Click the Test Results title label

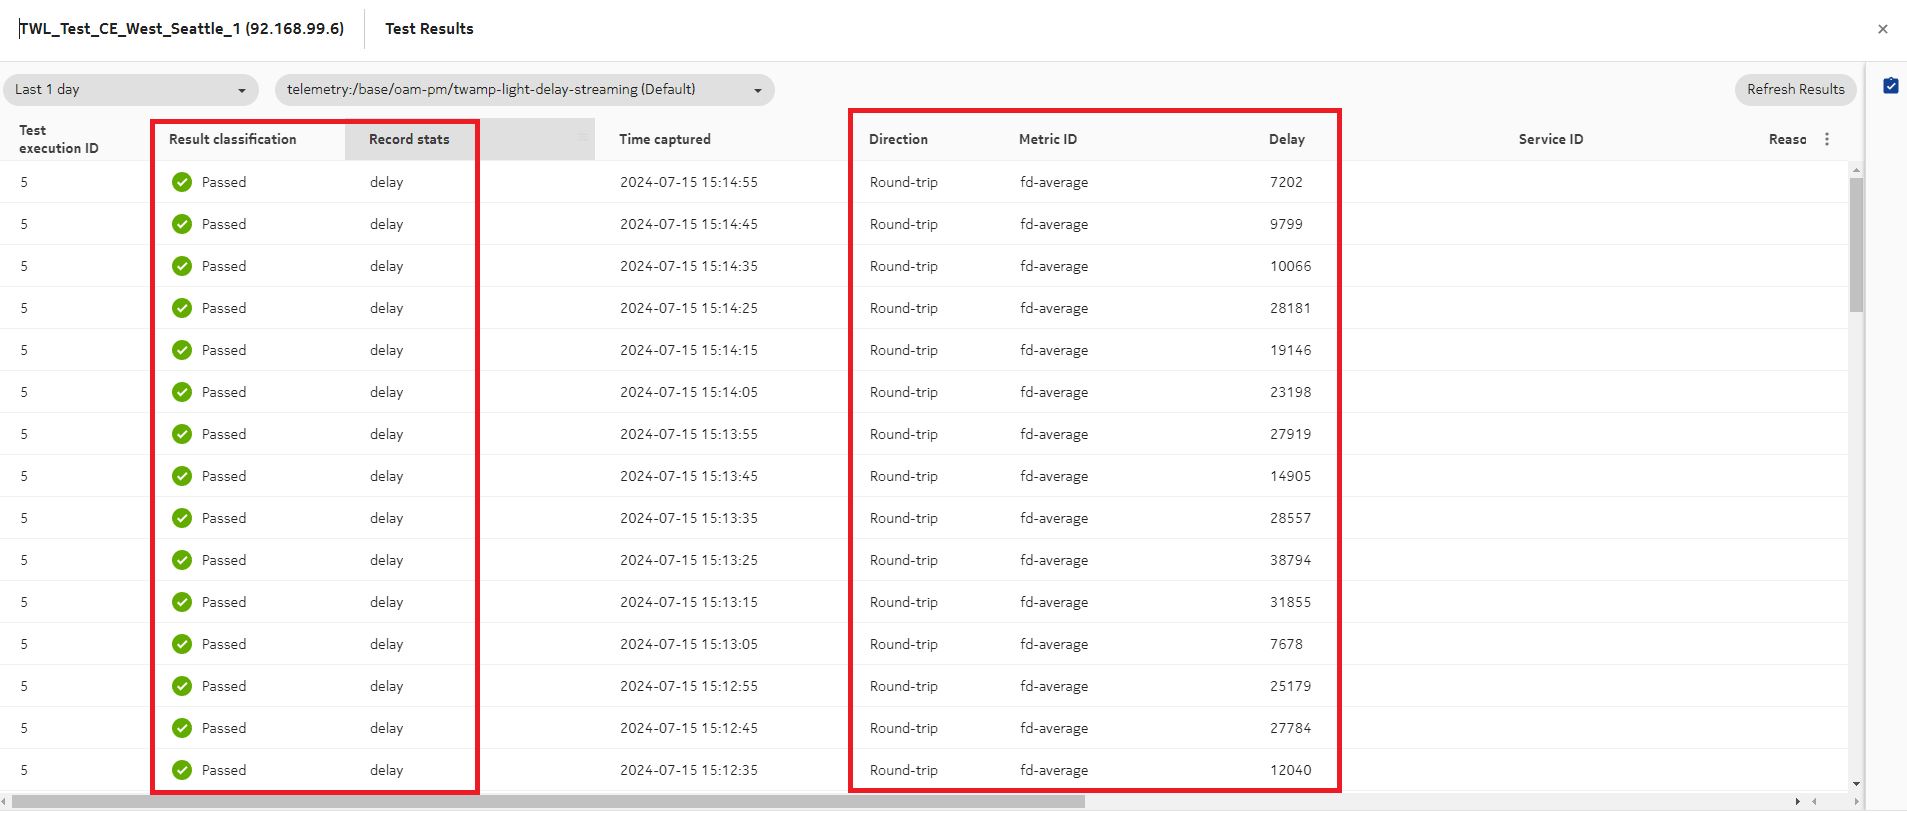429,29
